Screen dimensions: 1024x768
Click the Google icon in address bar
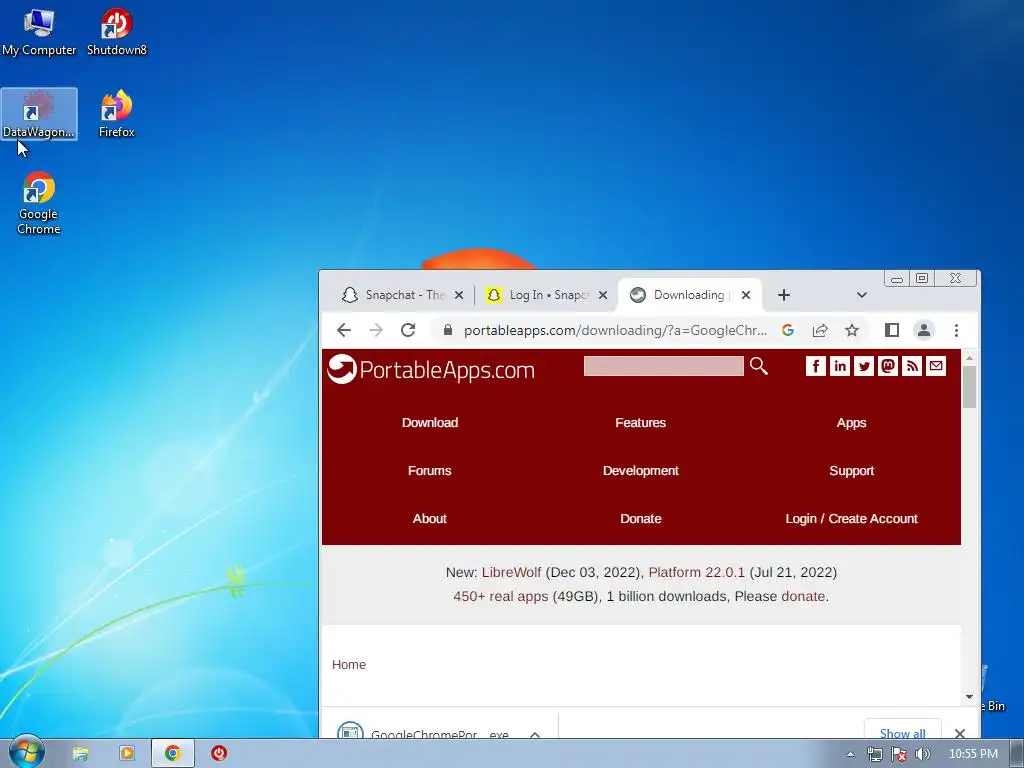click(x=788, y=330)
